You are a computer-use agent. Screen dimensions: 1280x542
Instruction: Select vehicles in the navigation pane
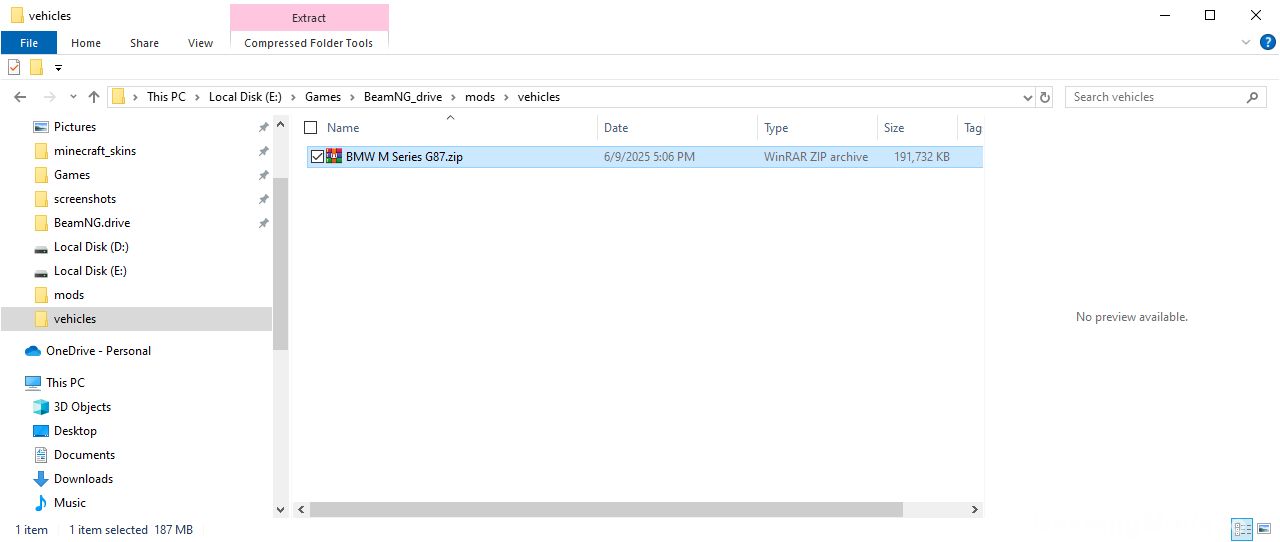point(75,319)
